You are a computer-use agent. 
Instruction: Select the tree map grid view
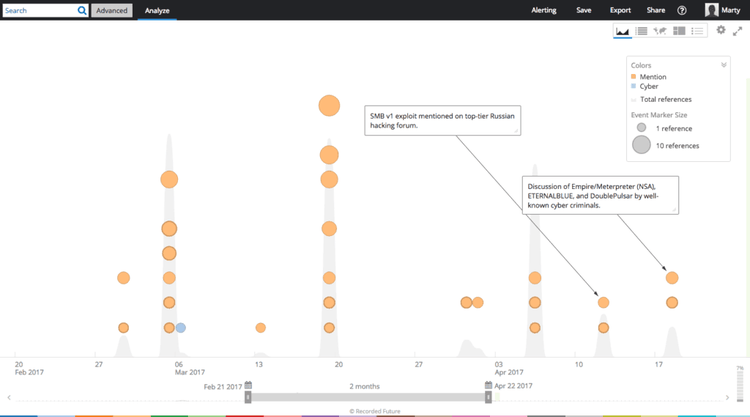[x=679, y=31]
